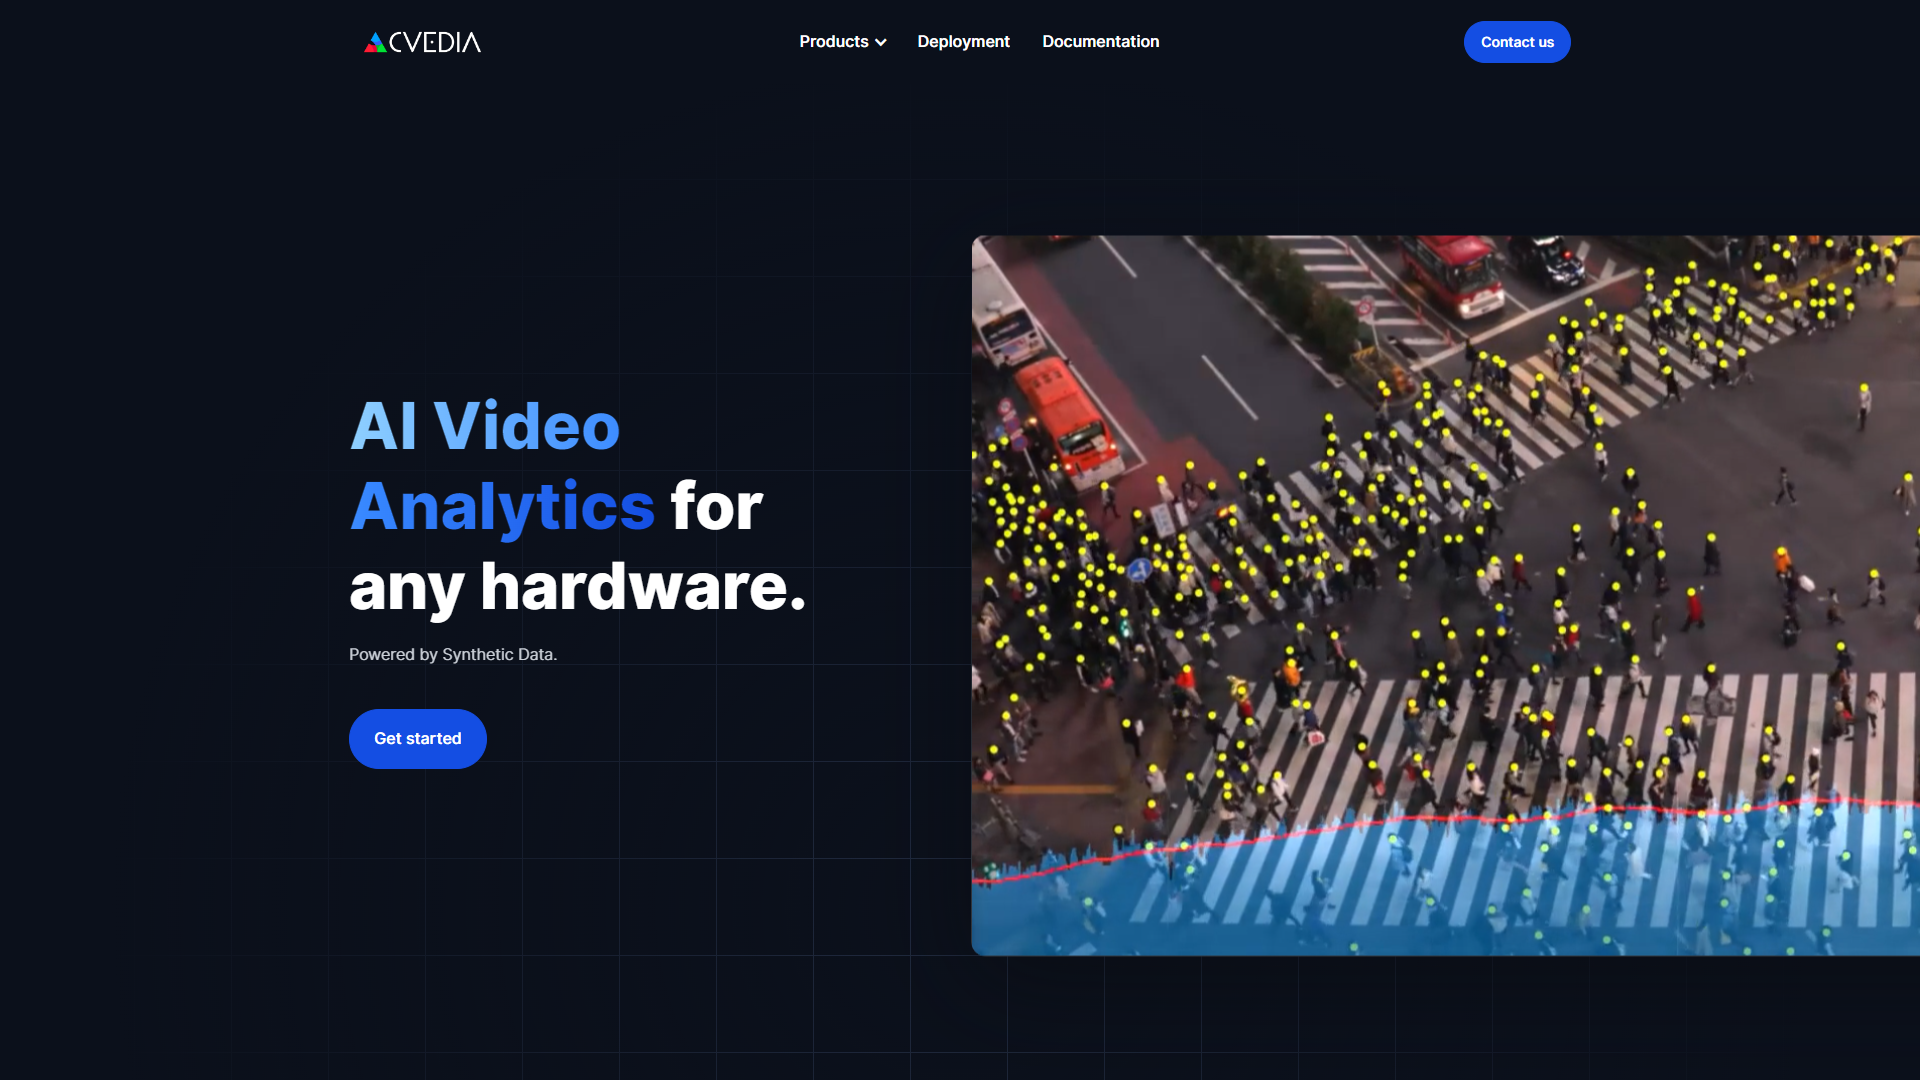
Task: Click the Contact us button
Action: tap(1517, 42)
